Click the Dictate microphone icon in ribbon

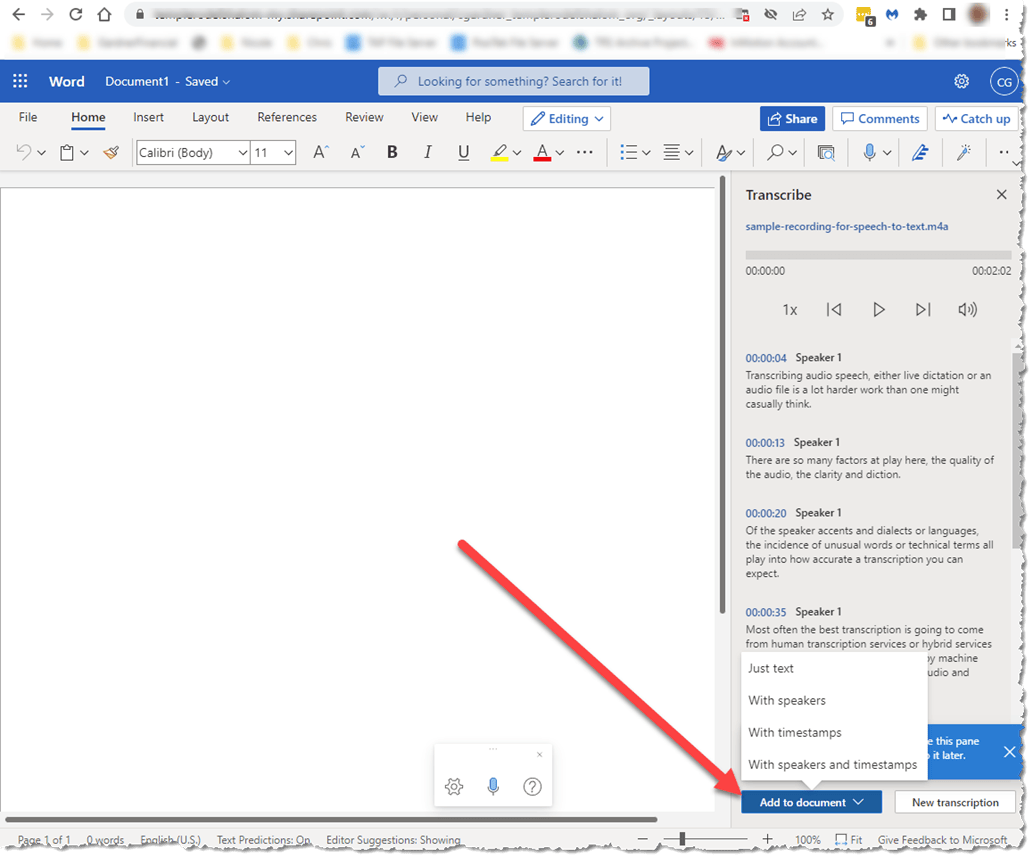pyautogui.click(x=869, y=152)
